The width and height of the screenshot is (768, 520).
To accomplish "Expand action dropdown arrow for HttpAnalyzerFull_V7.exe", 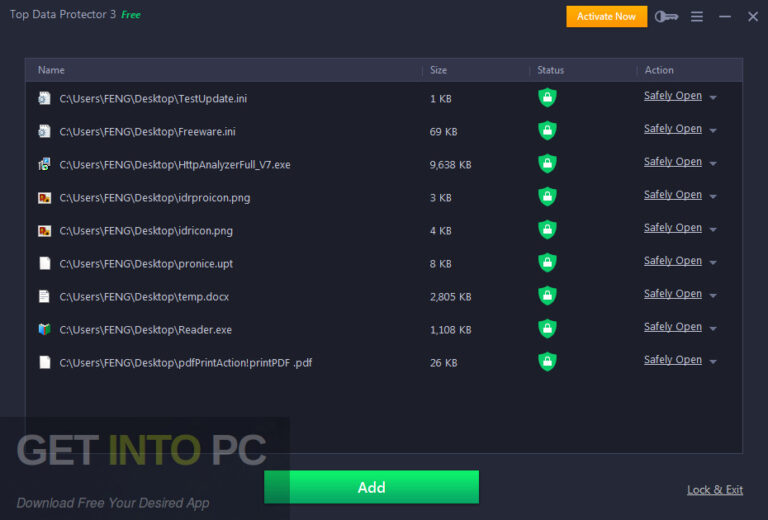I will [713, 163].
